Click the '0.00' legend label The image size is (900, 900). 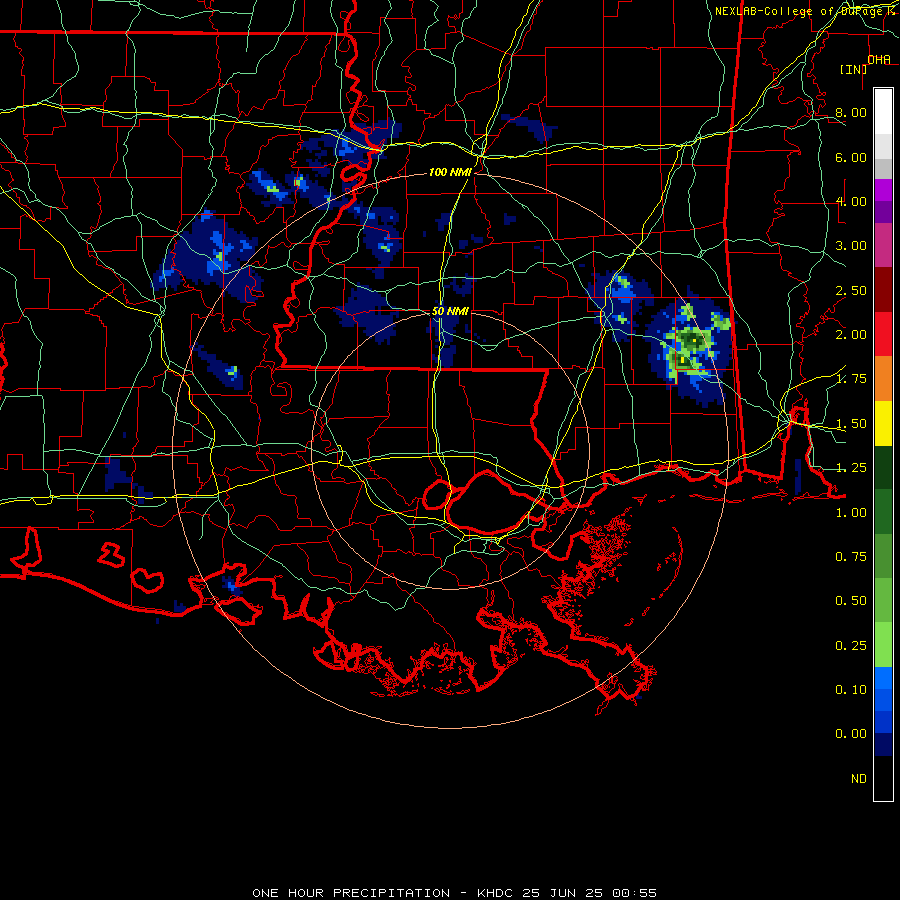click(x=851, y=734)
